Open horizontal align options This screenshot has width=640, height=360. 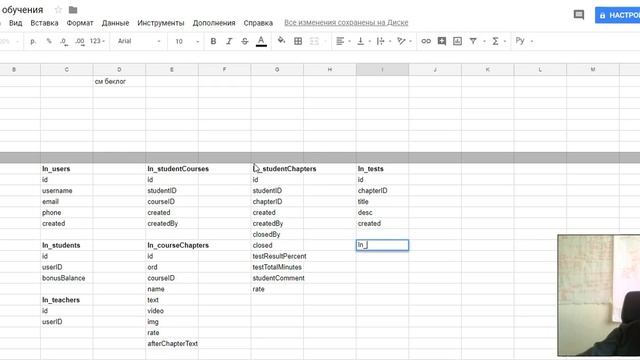pos(340,41)
